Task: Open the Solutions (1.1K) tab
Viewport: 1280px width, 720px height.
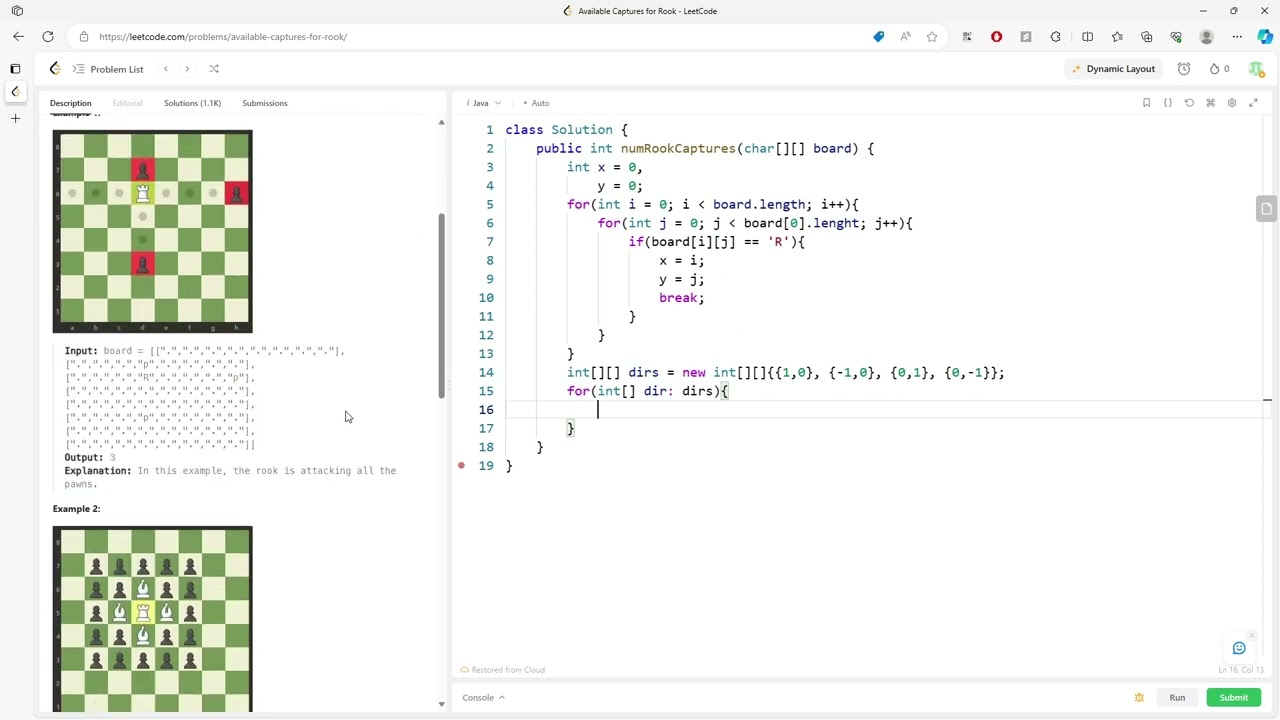Action: click(x=192, y=103)
